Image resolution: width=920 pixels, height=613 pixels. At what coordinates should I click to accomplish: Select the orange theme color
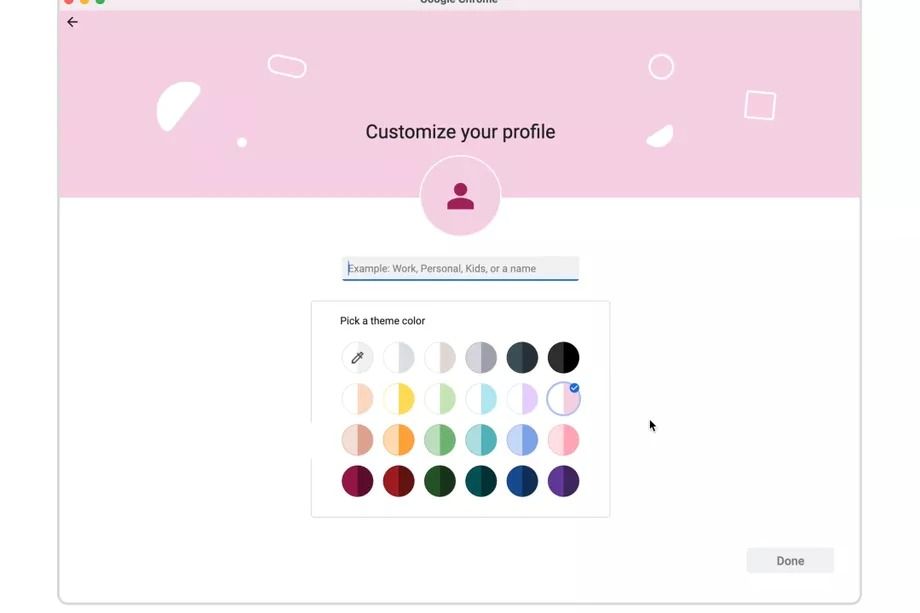click(399, 440)
